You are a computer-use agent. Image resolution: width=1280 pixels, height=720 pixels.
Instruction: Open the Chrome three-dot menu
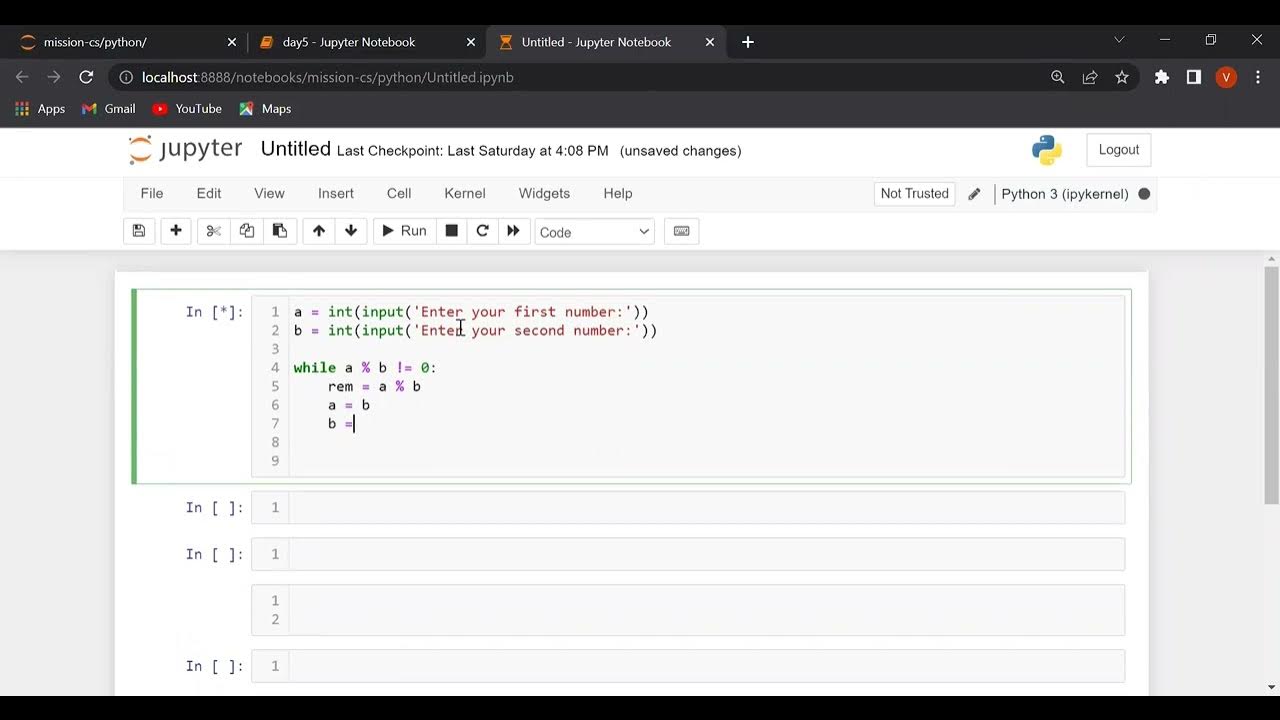point(1258,77)
